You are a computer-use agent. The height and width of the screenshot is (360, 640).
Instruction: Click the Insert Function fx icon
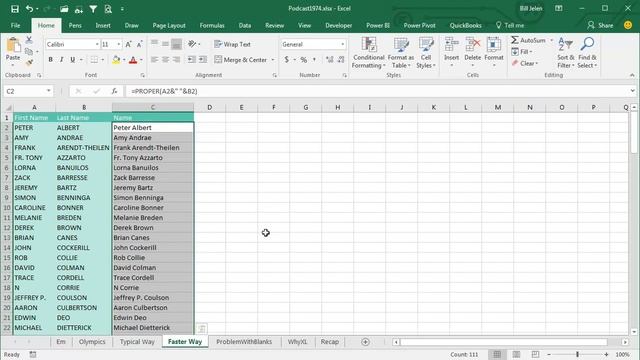click(115, 91)
